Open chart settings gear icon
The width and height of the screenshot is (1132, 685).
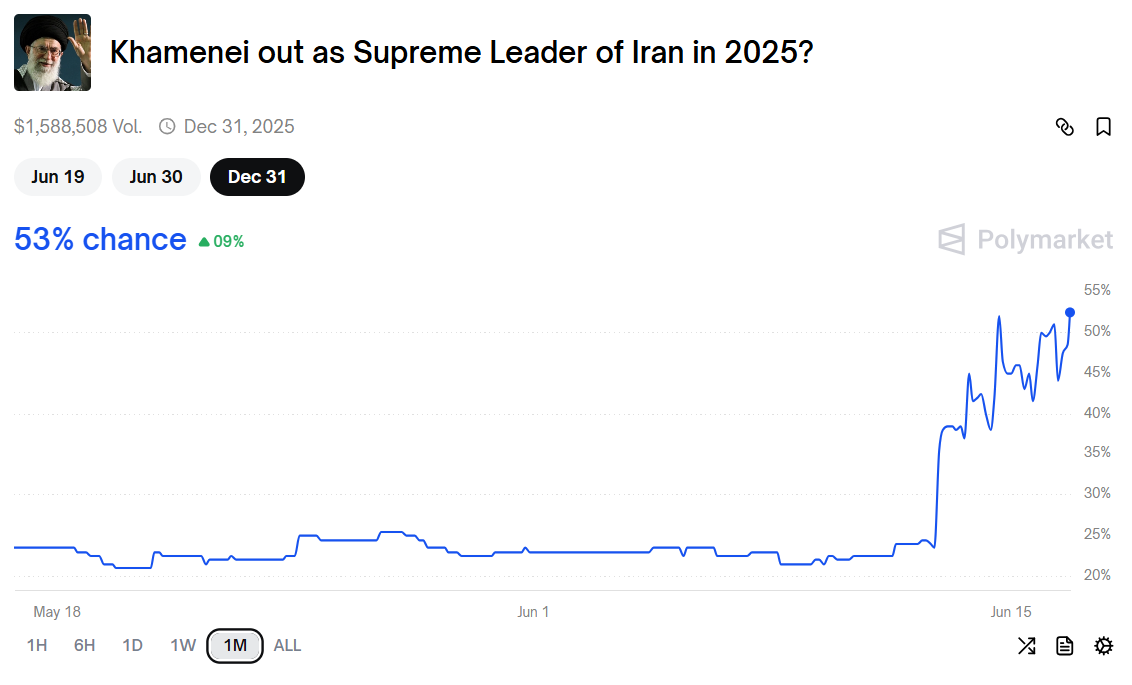pyautogui.click(x=1103, y=645)
